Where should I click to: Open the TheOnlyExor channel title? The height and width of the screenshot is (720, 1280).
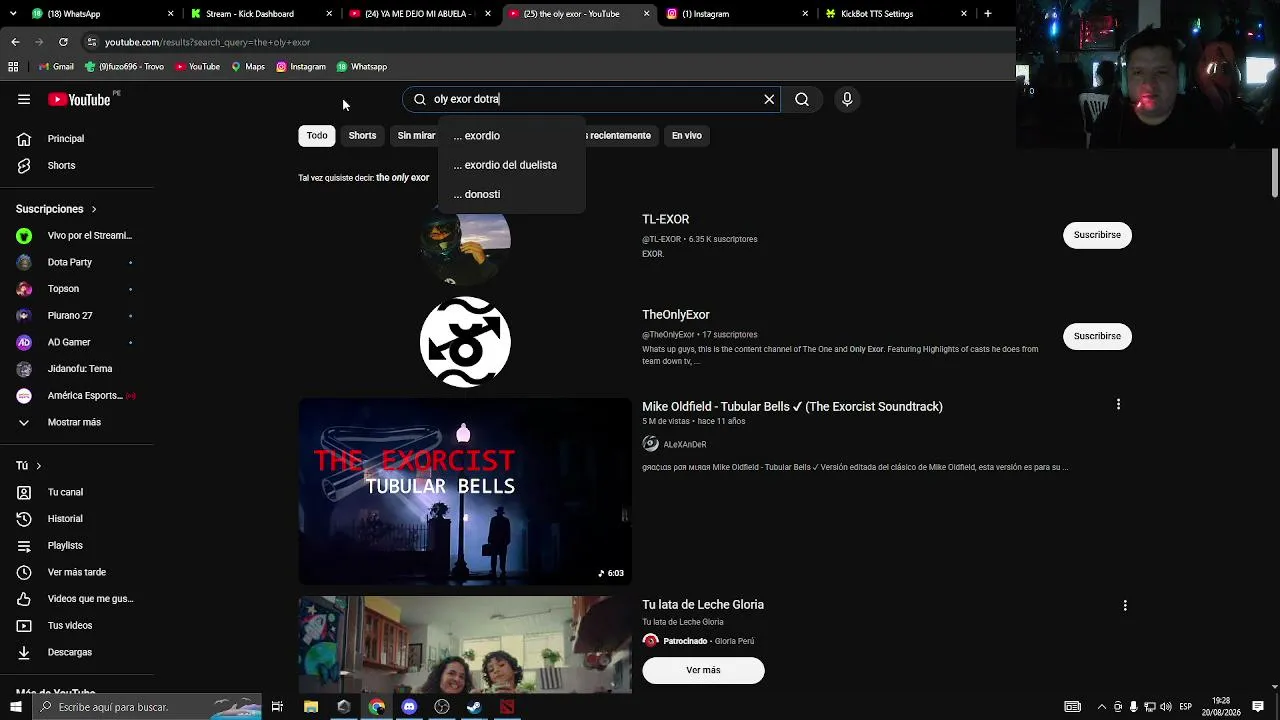point(676,315)
